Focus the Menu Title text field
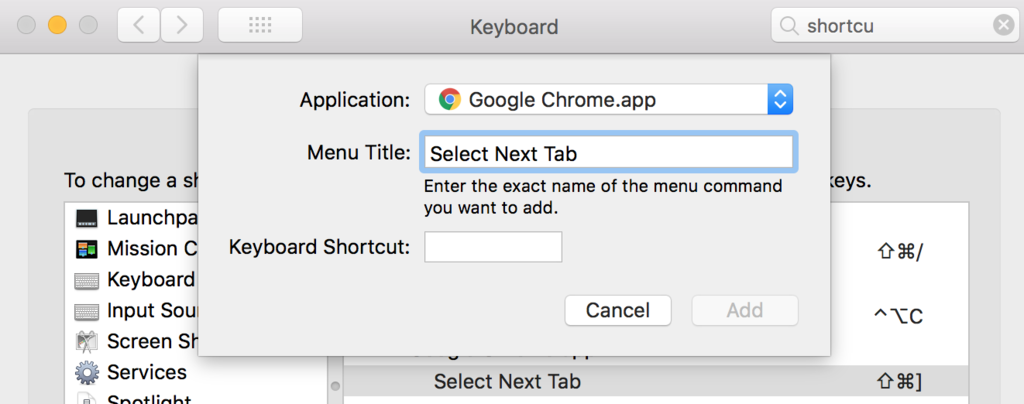The height and width of the screenshot is (404, 1024). click(x=609, y=153)
